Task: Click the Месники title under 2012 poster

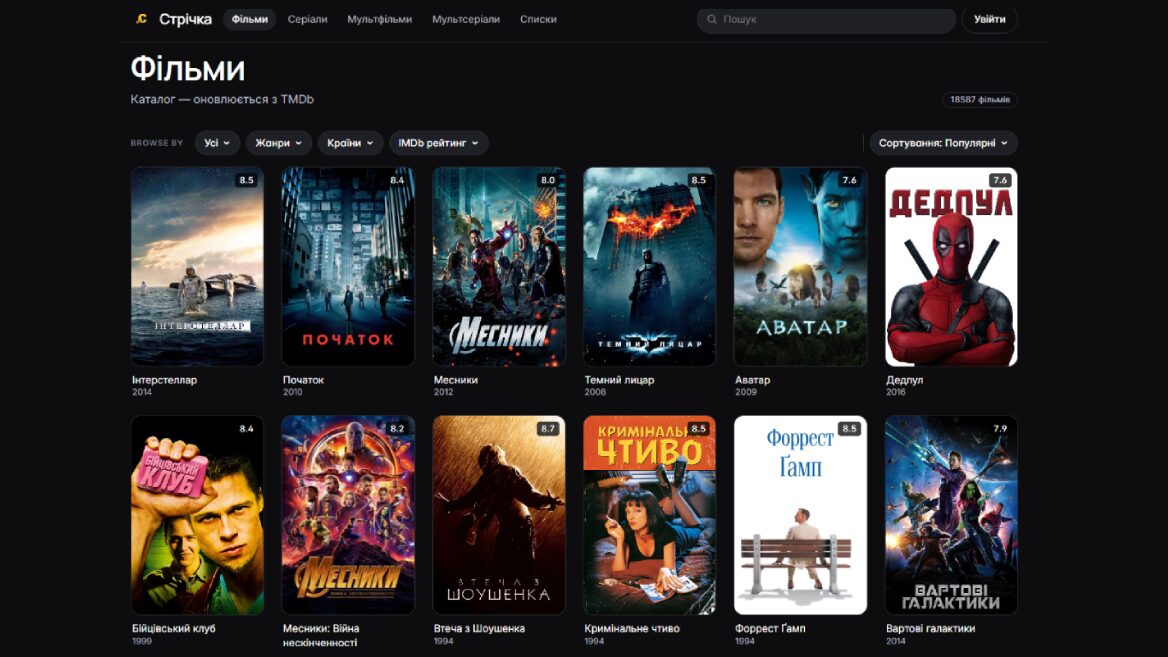Action: [456, 380]
